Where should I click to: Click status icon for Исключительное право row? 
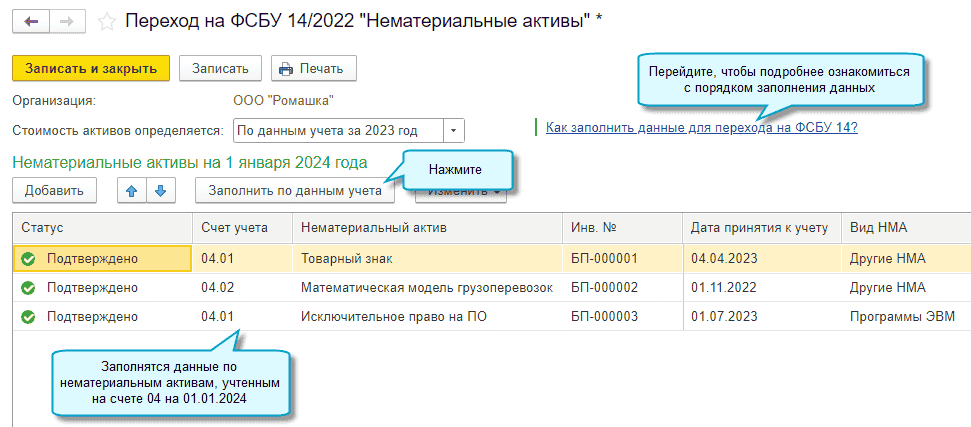28,317
